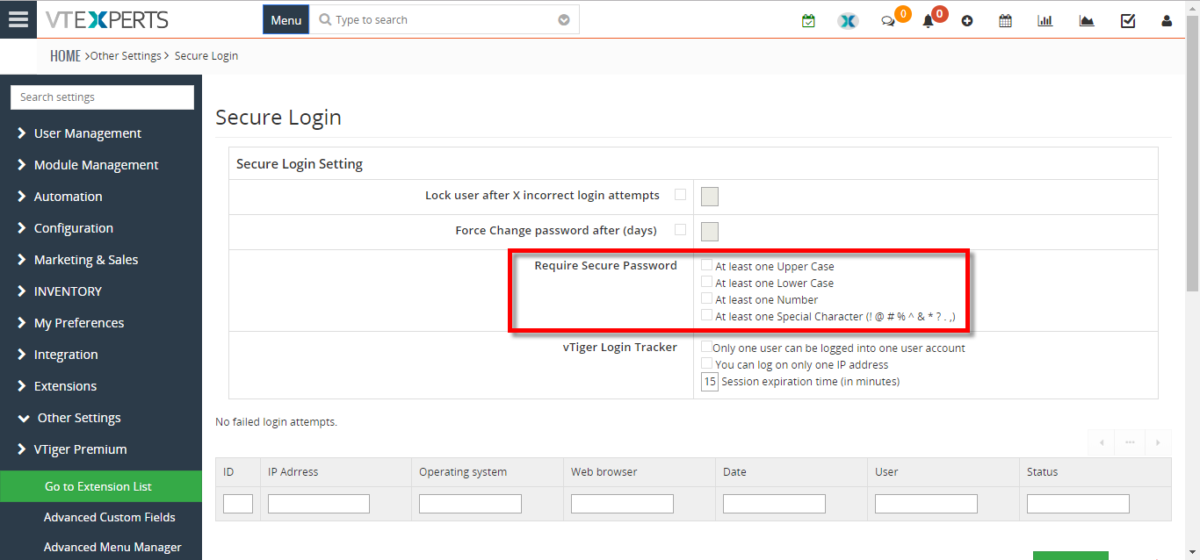
Task: Click the IP Adress filter field
Action: [x=319, y=504]
